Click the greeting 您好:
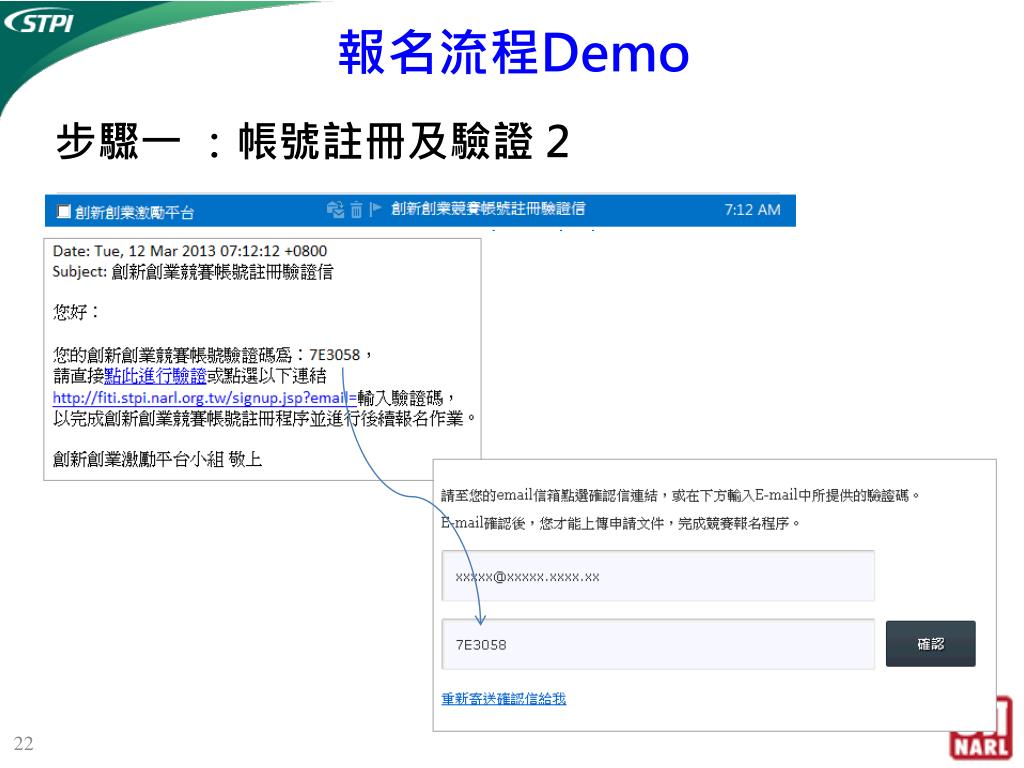The image size is (1024, 768). [75, 312]
